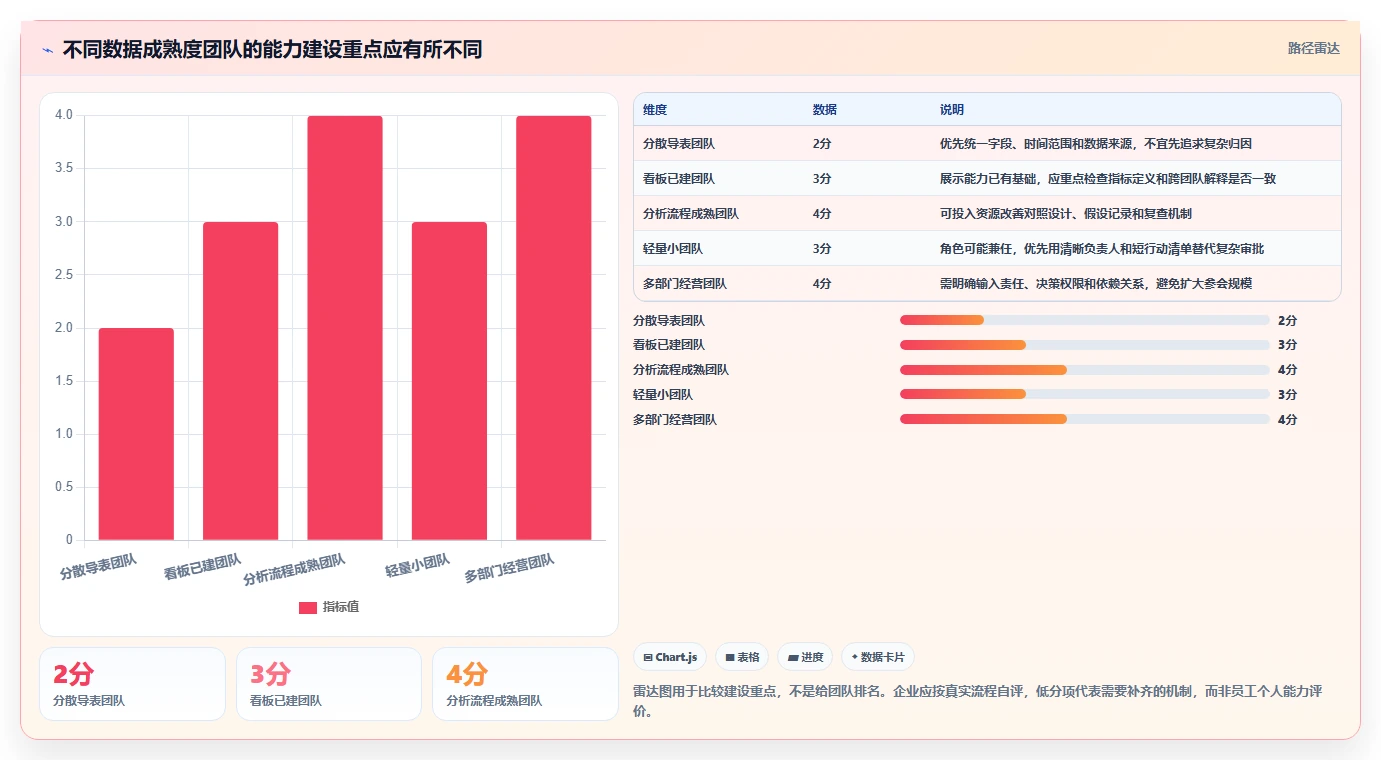This screenshot has height=760, width=1381.
Task: Click 角色可能兼任 description cell
Action: (x=1102, y=249)
